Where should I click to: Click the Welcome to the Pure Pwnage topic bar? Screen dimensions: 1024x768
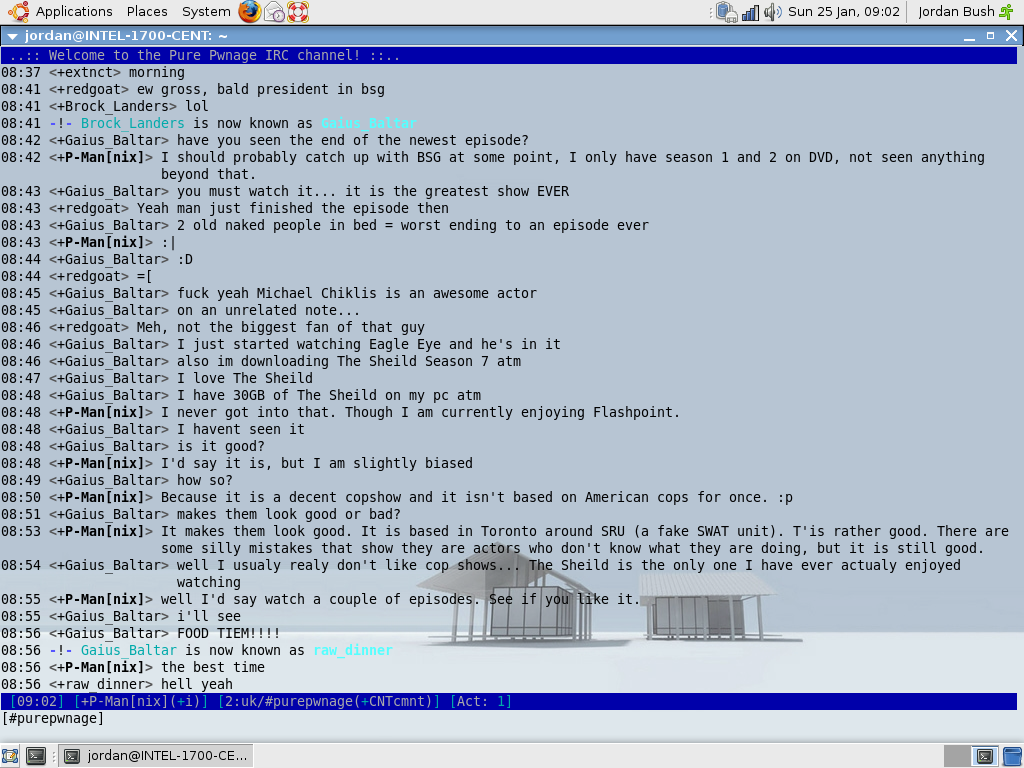509,56
